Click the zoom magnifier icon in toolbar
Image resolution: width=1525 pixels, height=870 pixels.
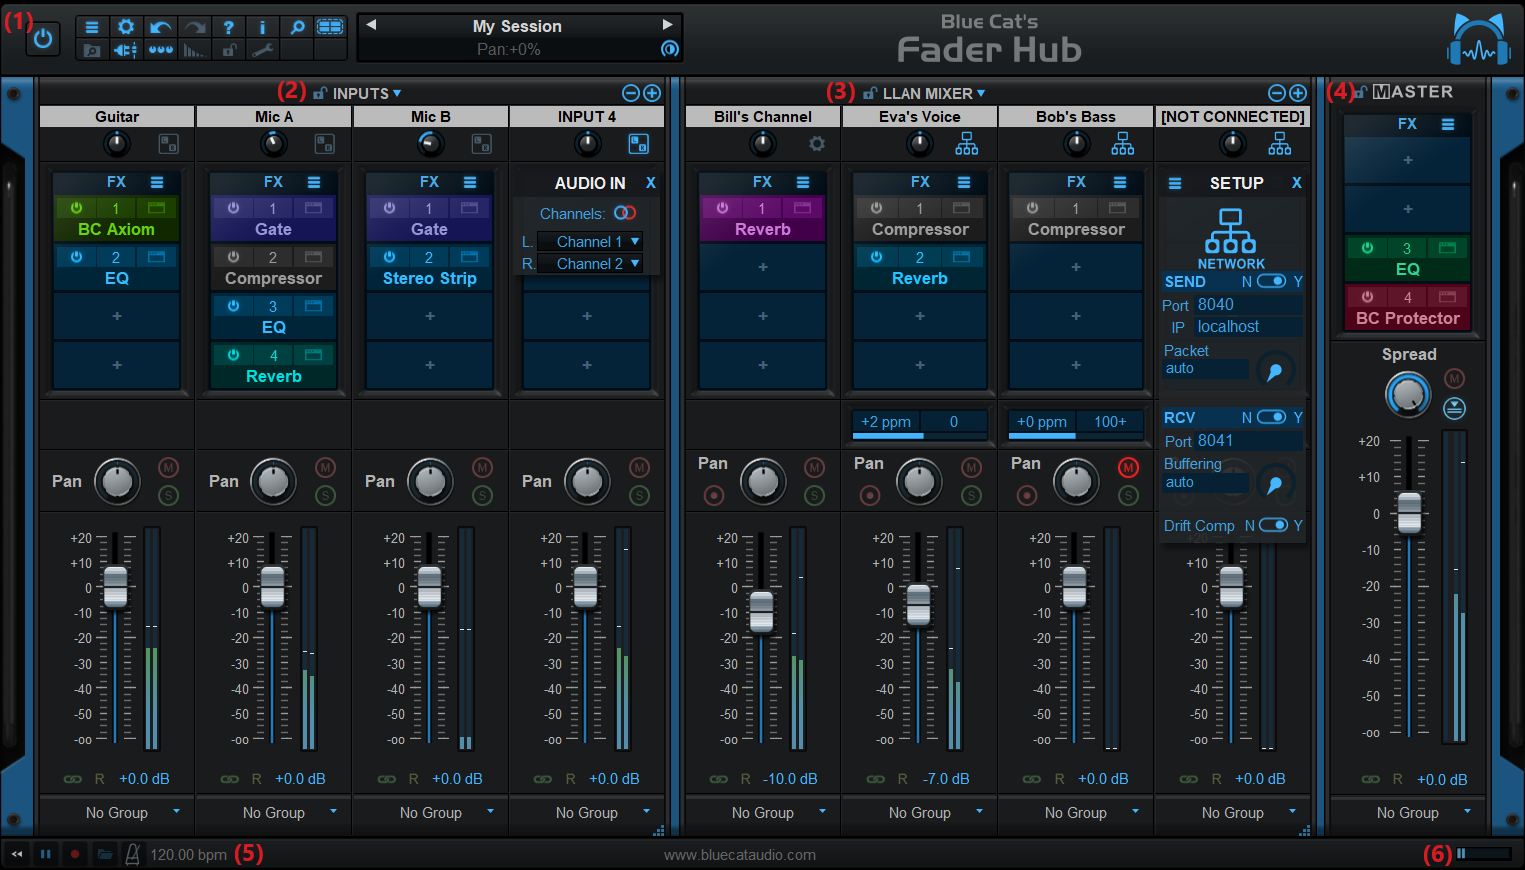coord(297,27)
